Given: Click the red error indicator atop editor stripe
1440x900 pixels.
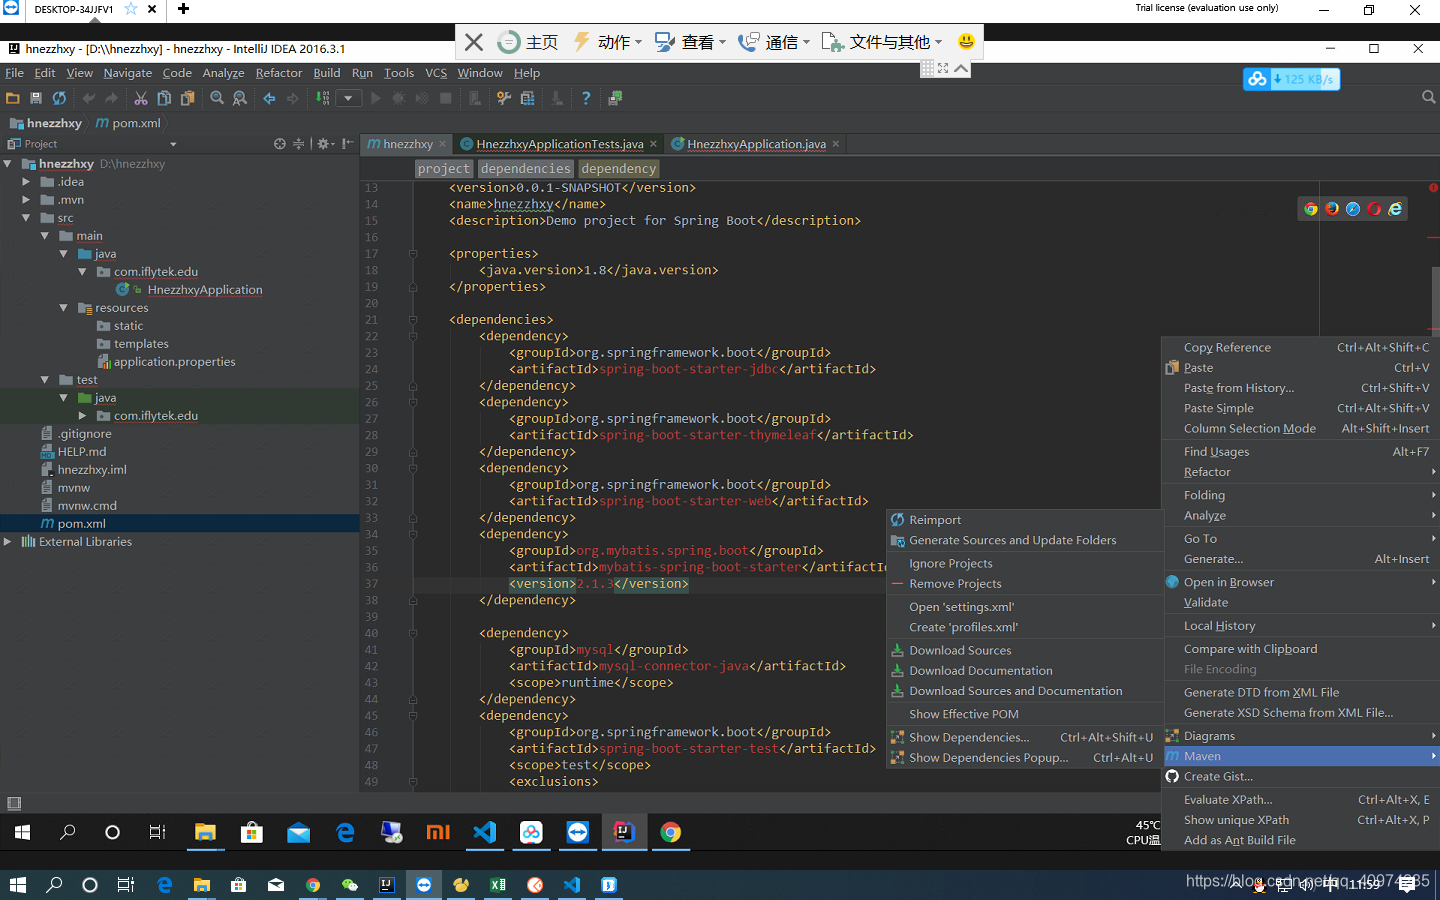Looking at the screenshot, I should click(x=1433, y=187).
